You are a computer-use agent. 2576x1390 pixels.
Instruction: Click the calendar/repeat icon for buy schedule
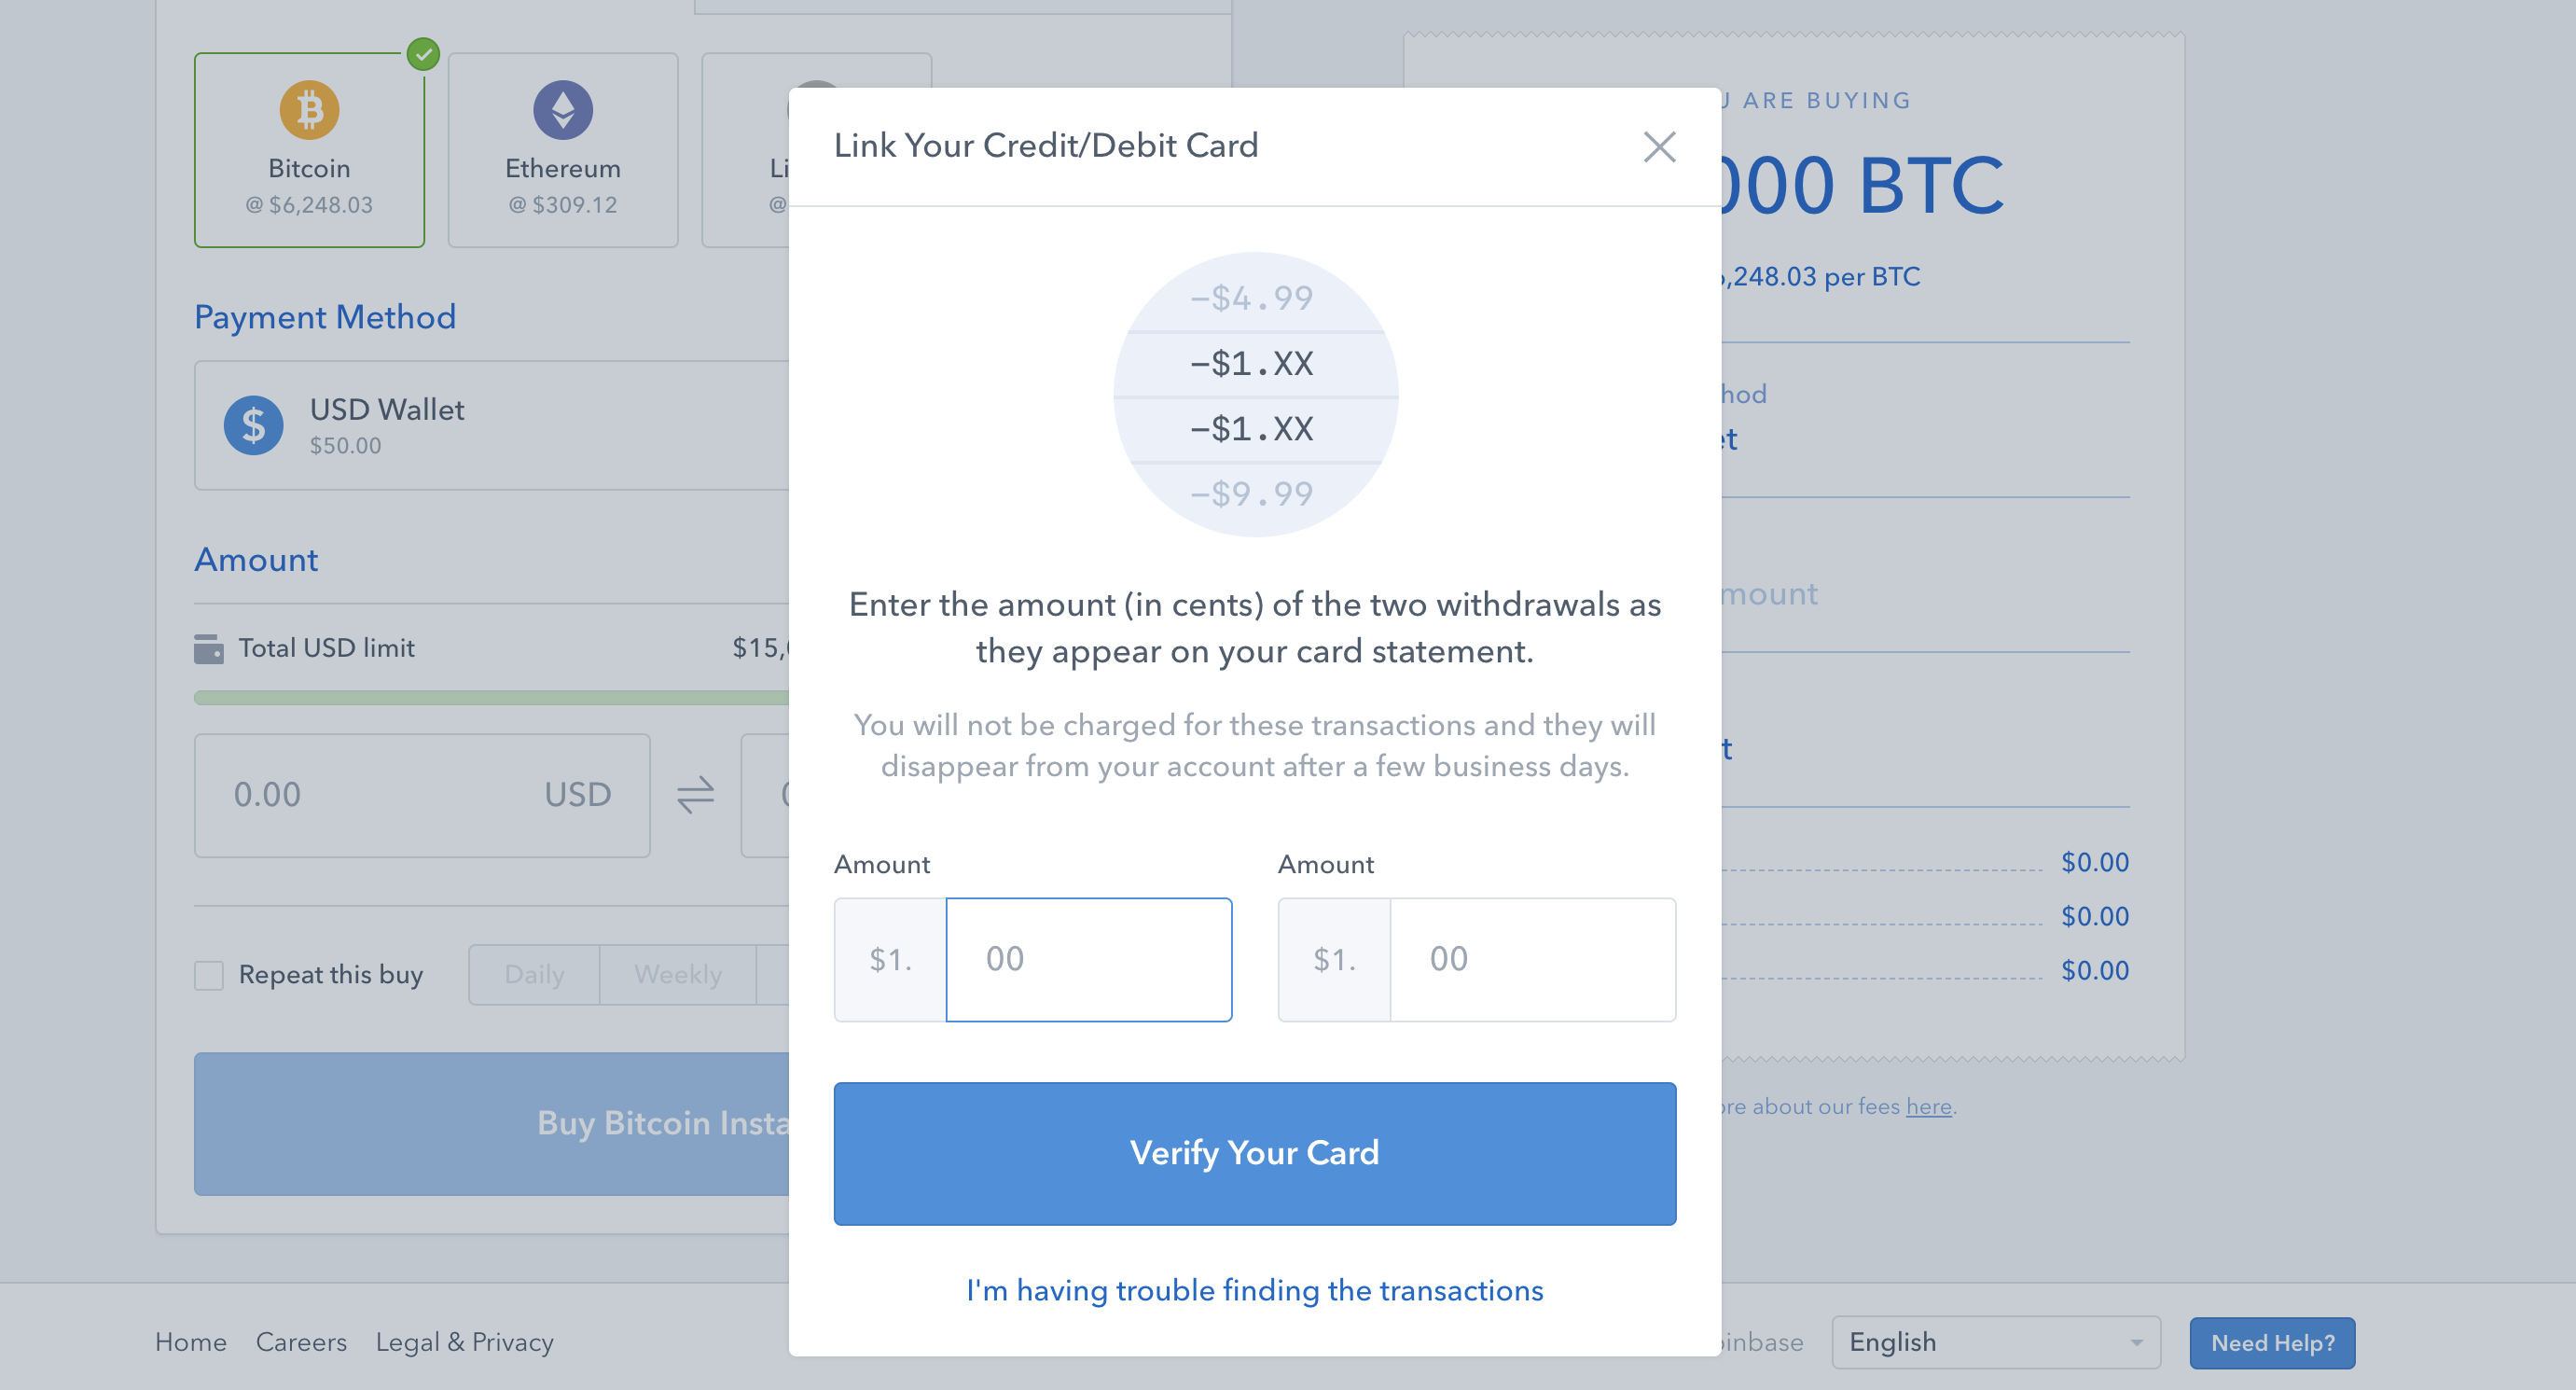click(x=212, y=976)
